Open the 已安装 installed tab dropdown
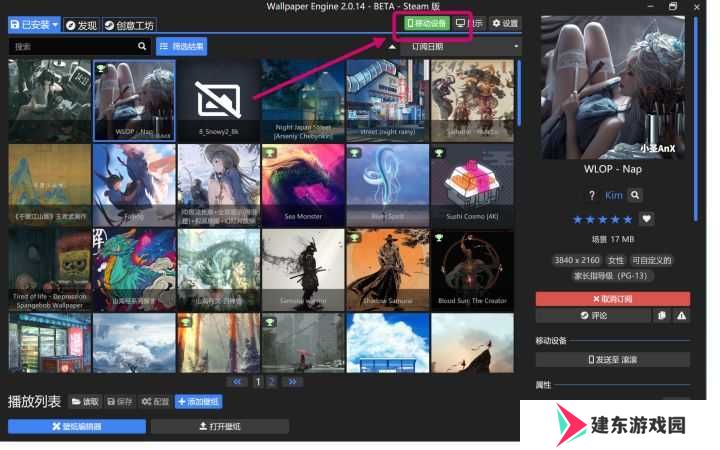Viewport: 720px width, 450px height. 34,24
